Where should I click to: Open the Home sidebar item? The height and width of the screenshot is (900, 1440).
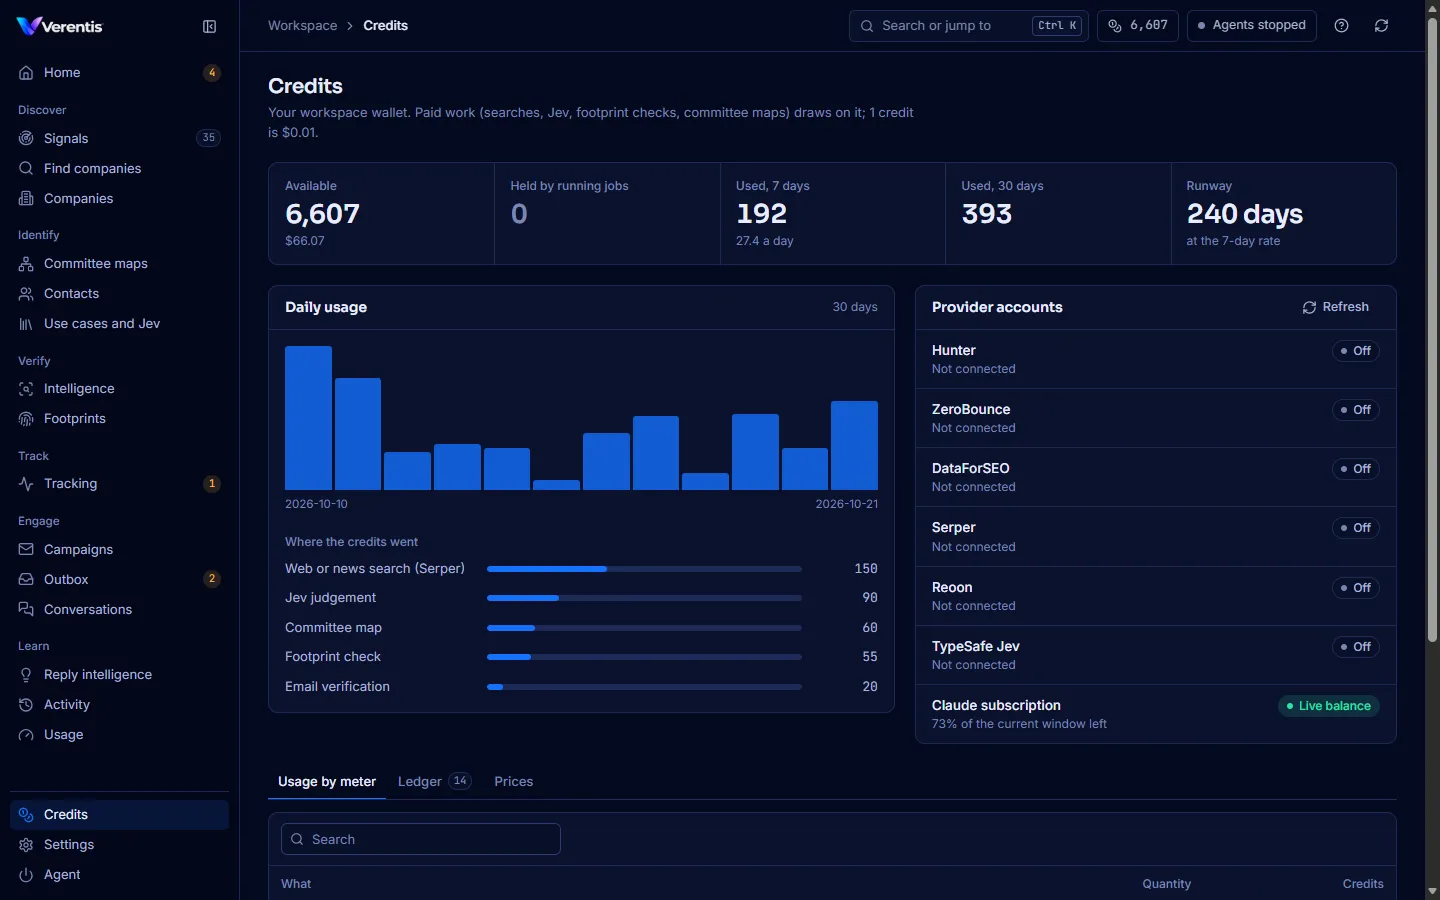click(119, 73)
